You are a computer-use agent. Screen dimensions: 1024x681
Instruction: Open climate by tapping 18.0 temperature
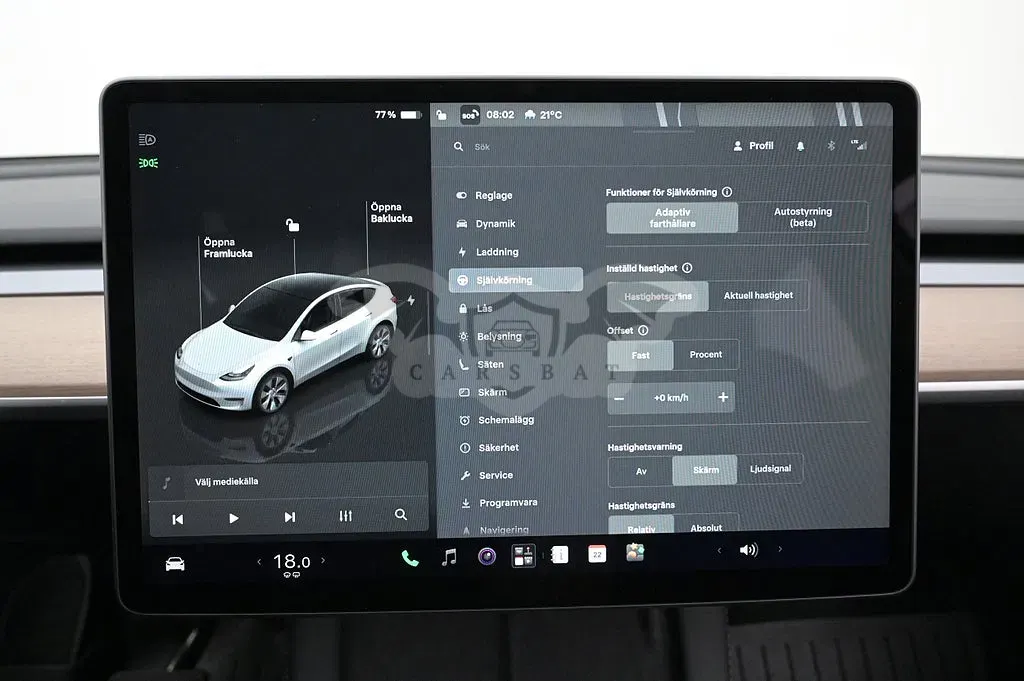tap(291, 562)
